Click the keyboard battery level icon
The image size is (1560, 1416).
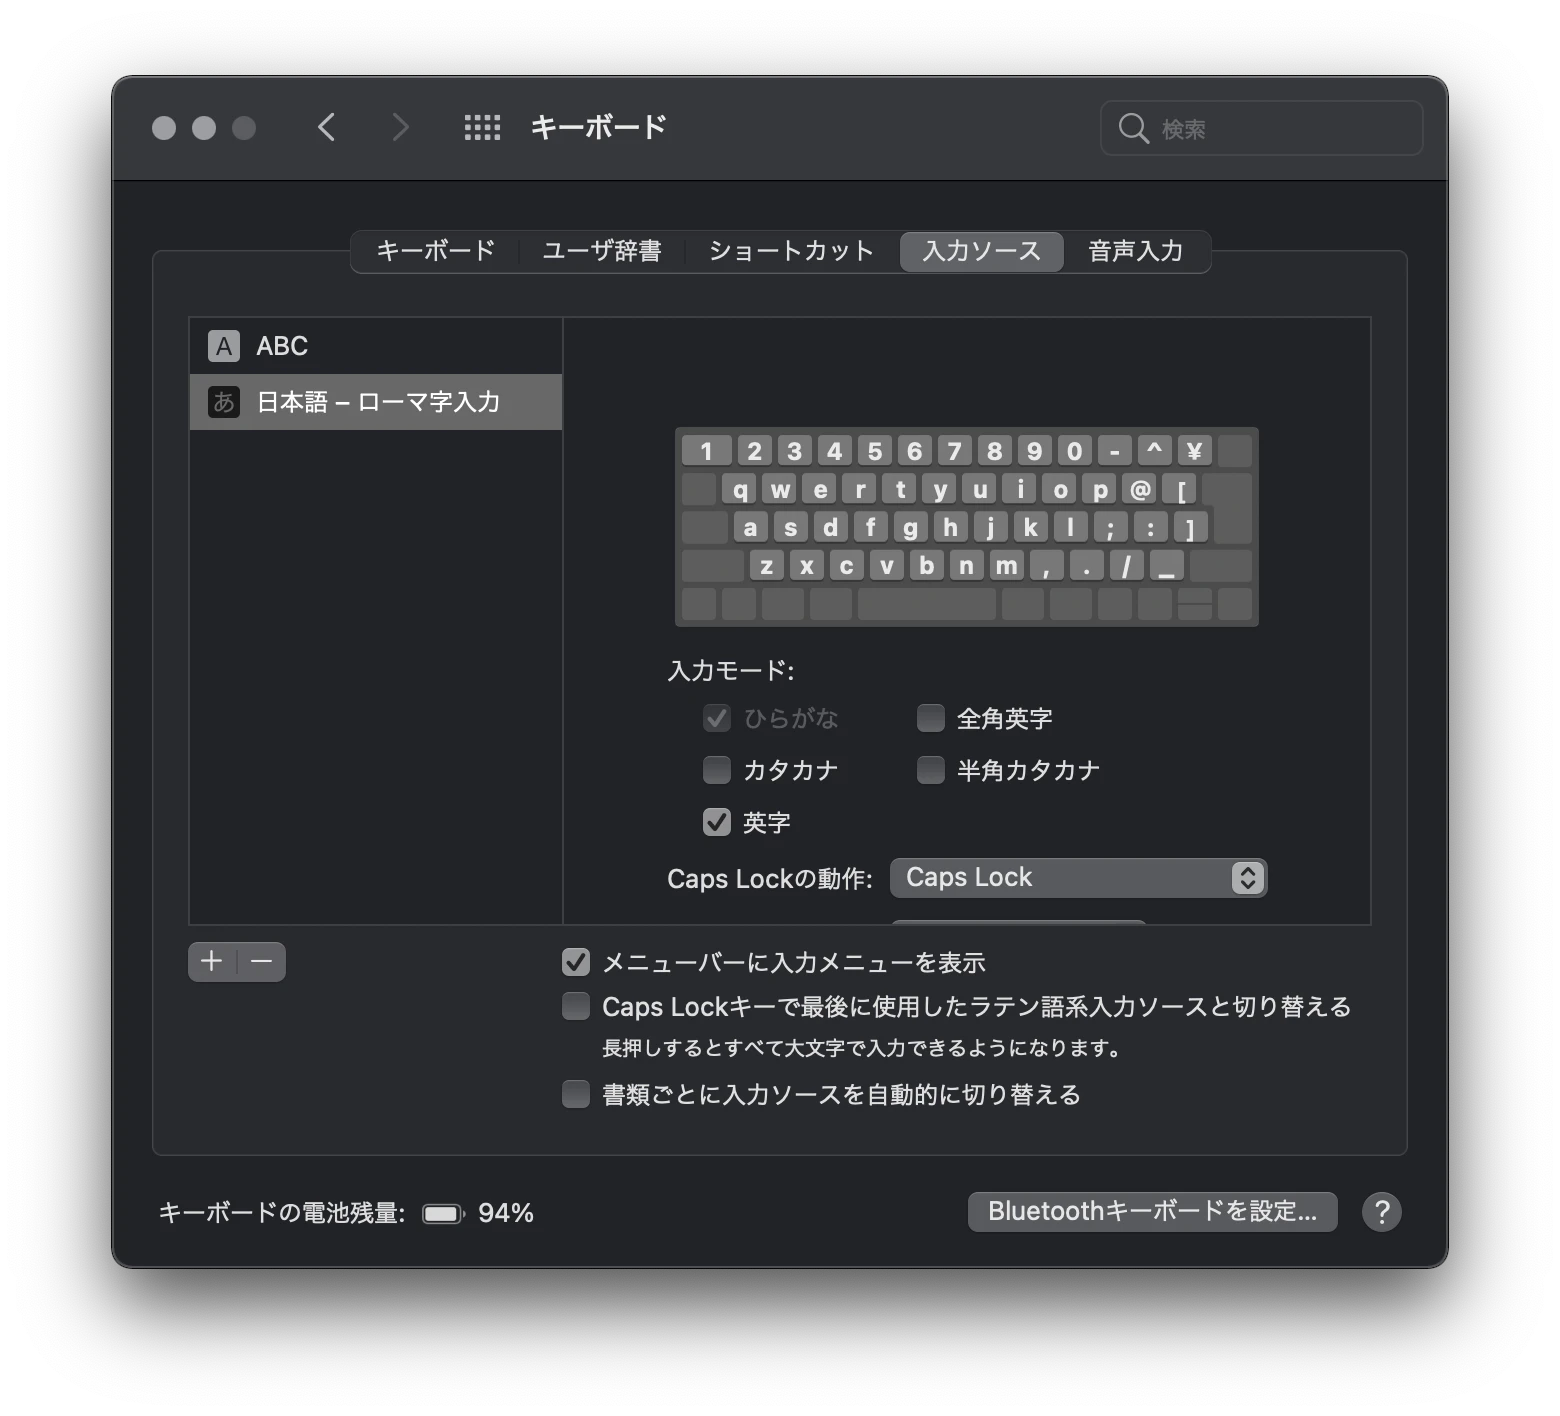click(443, 1213)
